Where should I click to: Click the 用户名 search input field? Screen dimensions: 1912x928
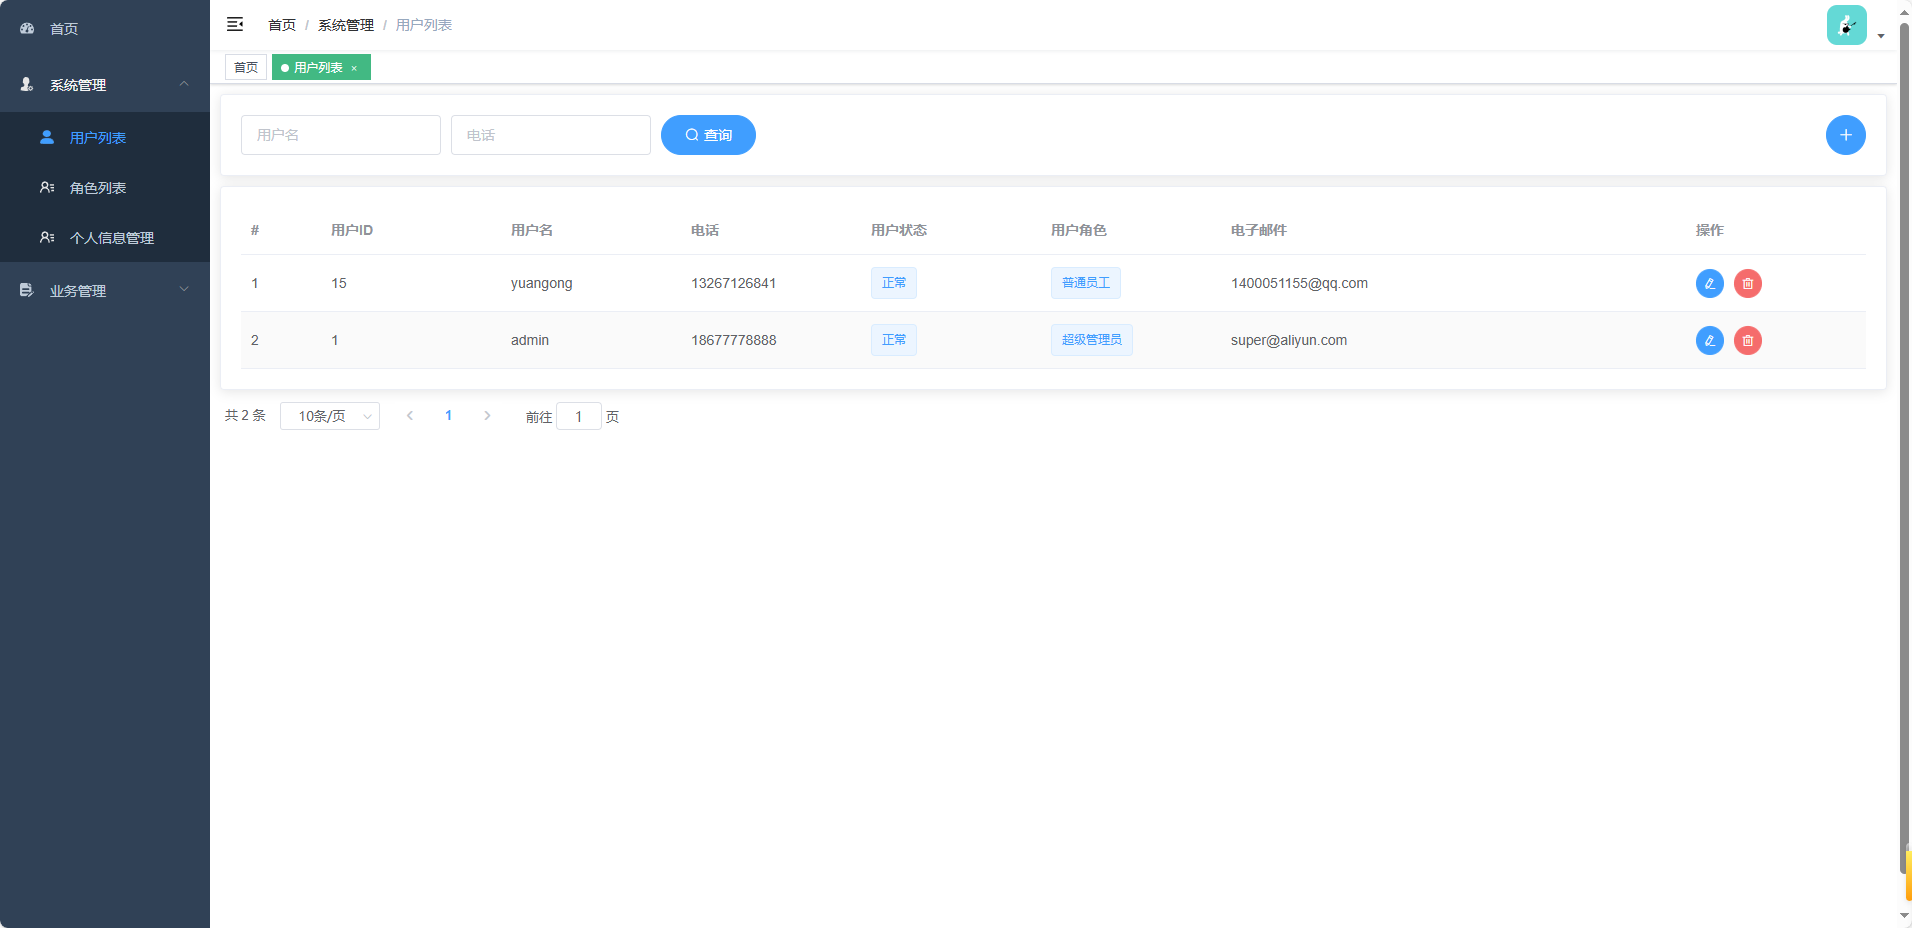coord(341,135)
